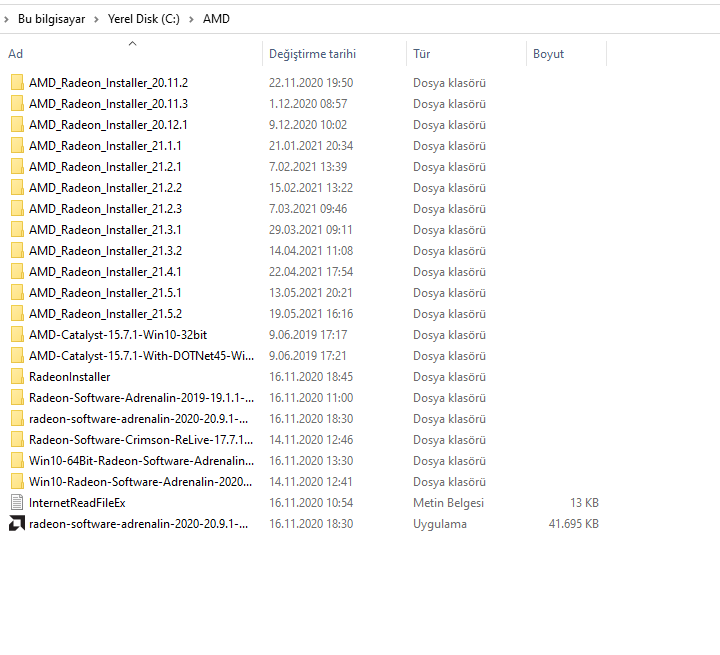The width and height of the screenshot is (720, 655).
Task: Select folder icon of AMD_Radeon_Installer_21.2.1
Action: click(17, 167)
